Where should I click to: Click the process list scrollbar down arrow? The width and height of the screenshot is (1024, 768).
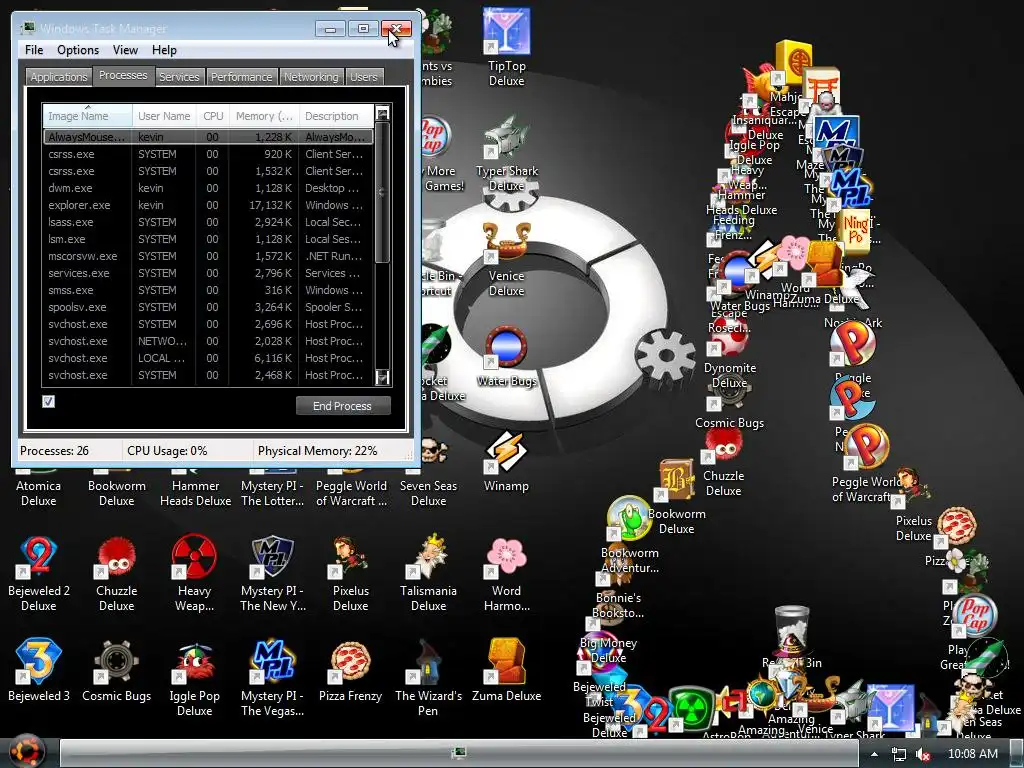click(x=383, y=377)
